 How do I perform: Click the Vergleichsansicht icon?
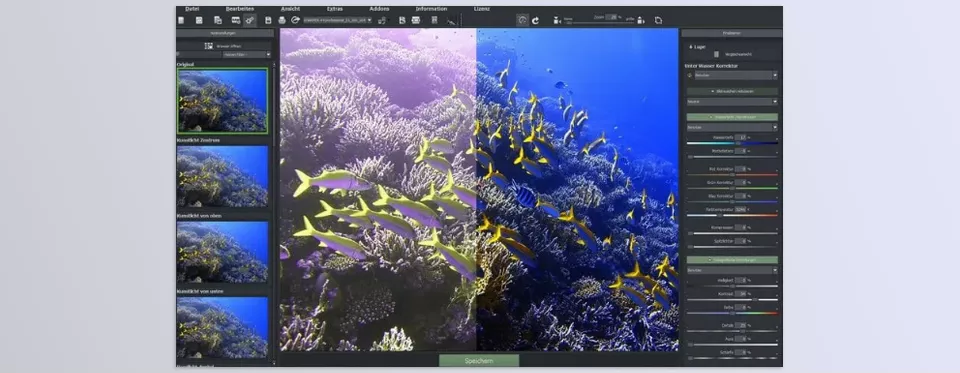click(716, 55)
